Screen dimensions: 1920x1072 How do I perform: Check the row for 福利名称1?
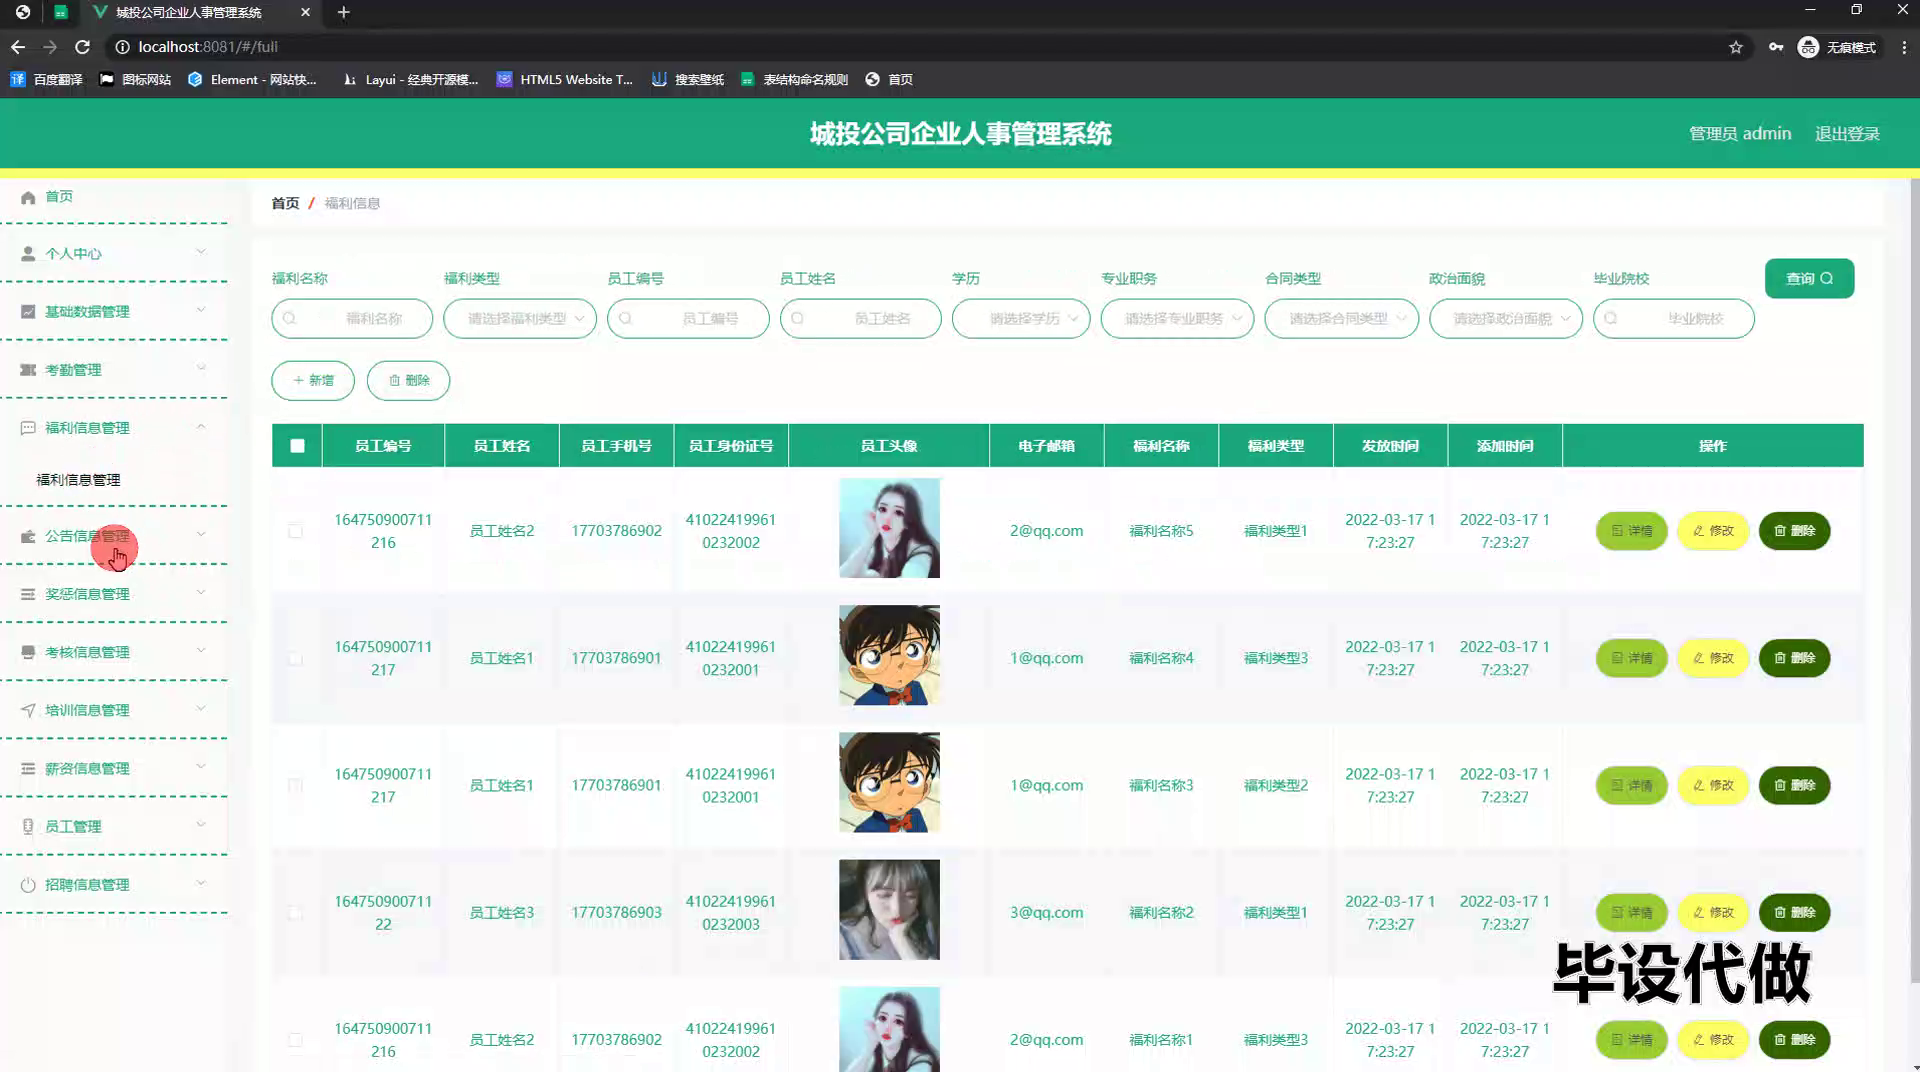click(296, 1040)
